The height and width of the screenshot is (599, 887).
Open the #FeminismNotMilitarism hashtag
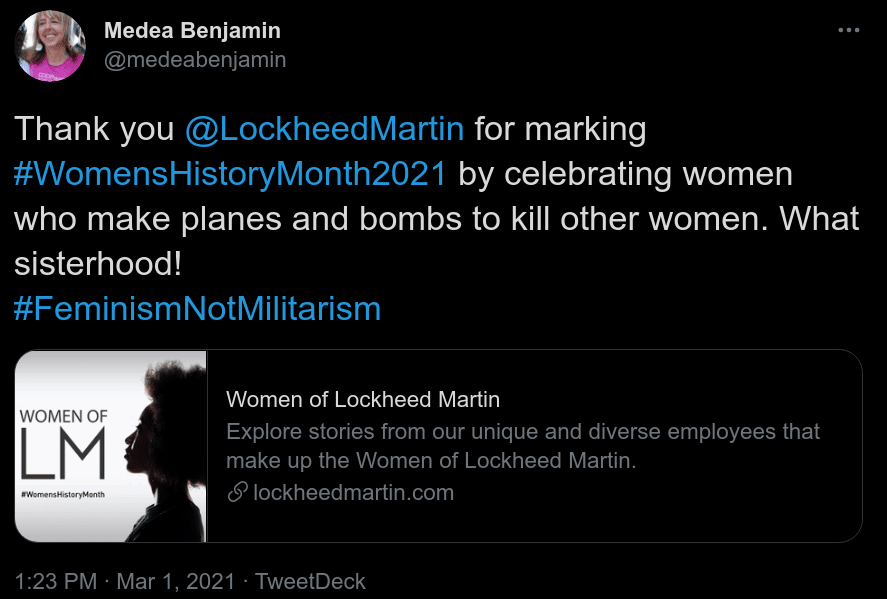click(198, 308)
